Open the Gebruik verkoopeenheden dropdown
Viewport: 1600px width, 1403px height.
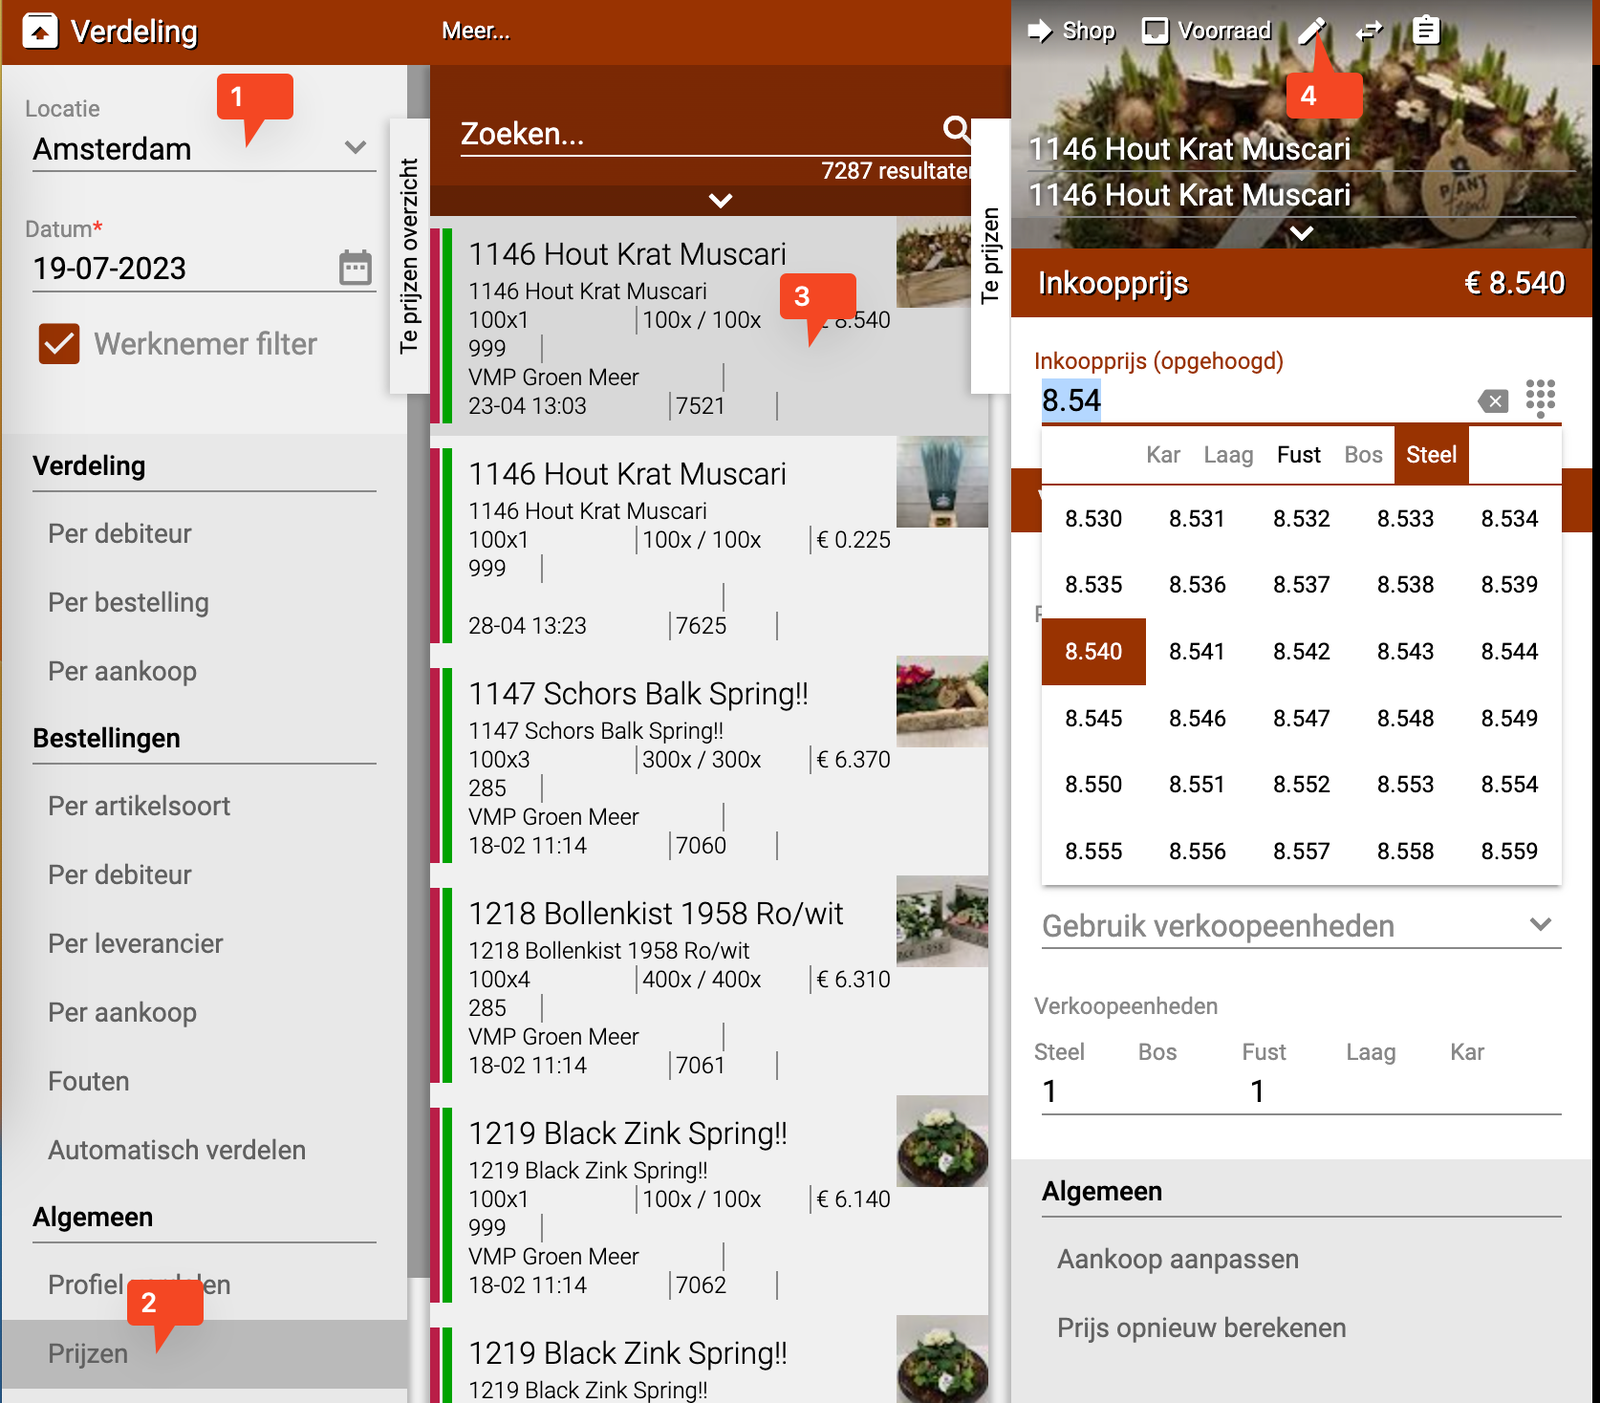coord(1301,926)
